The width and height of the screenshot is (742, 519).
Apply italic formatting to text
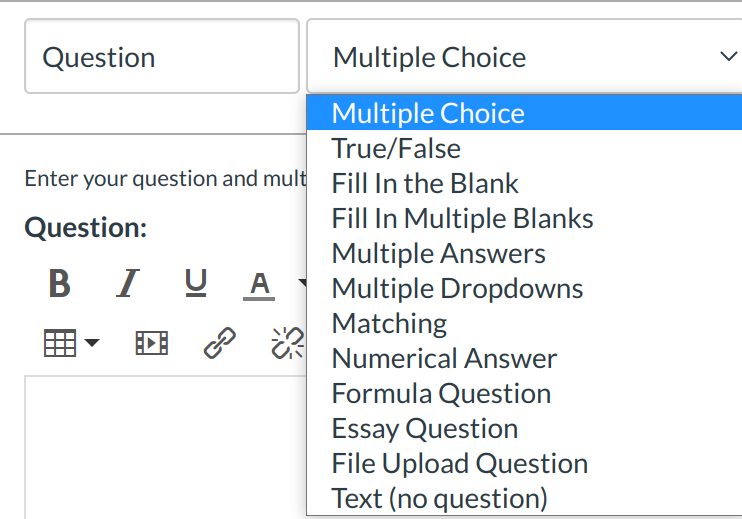127,285
